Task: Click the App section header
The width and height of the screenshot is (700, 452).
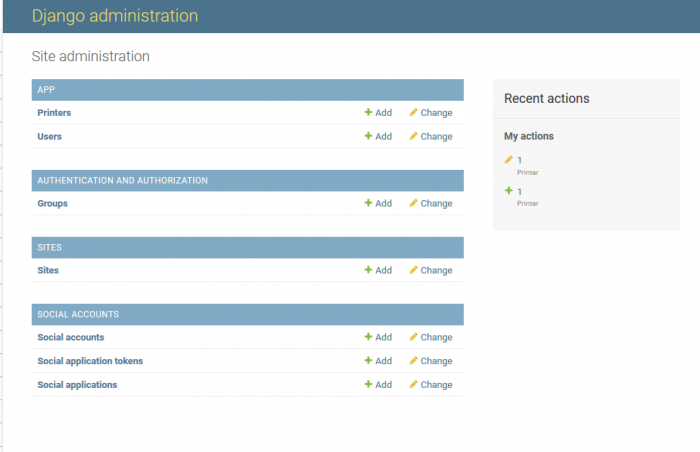Action: coord(46,90)
